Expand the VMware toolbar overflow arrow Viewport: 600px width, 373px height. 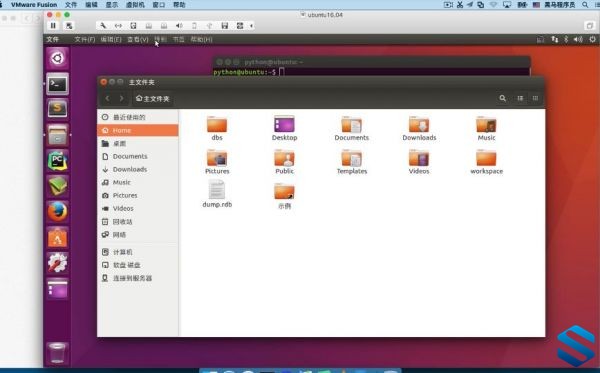251,26
